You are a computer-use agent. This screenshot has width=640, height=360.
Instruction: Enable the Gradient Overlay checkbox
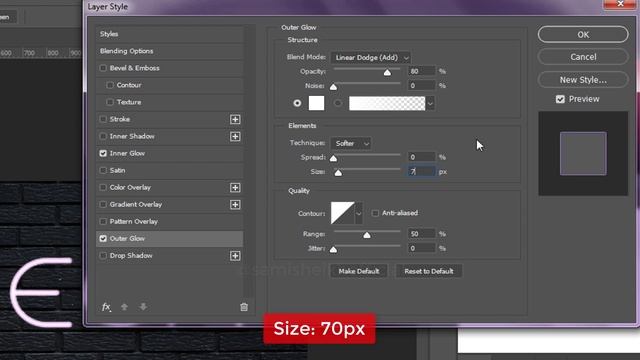click(x=103, y=204)
